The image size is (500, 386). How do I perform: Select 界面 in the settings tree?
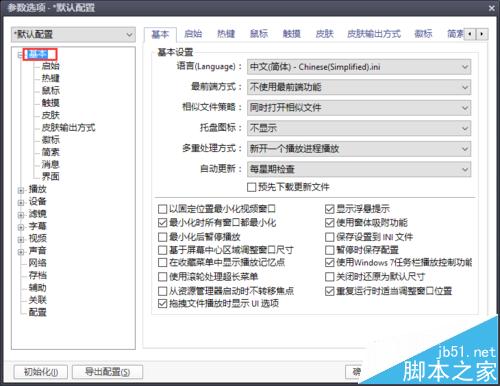point(51,176)
